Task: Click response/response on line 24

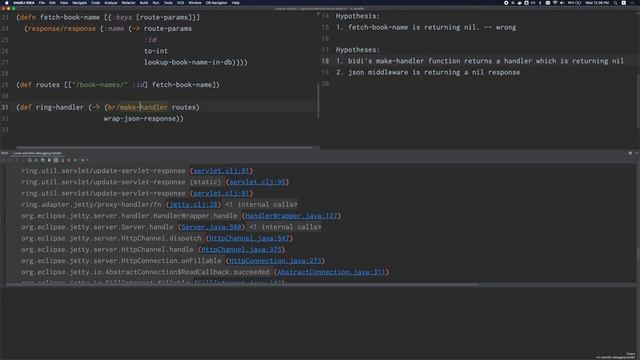Action: click(62, 29)
